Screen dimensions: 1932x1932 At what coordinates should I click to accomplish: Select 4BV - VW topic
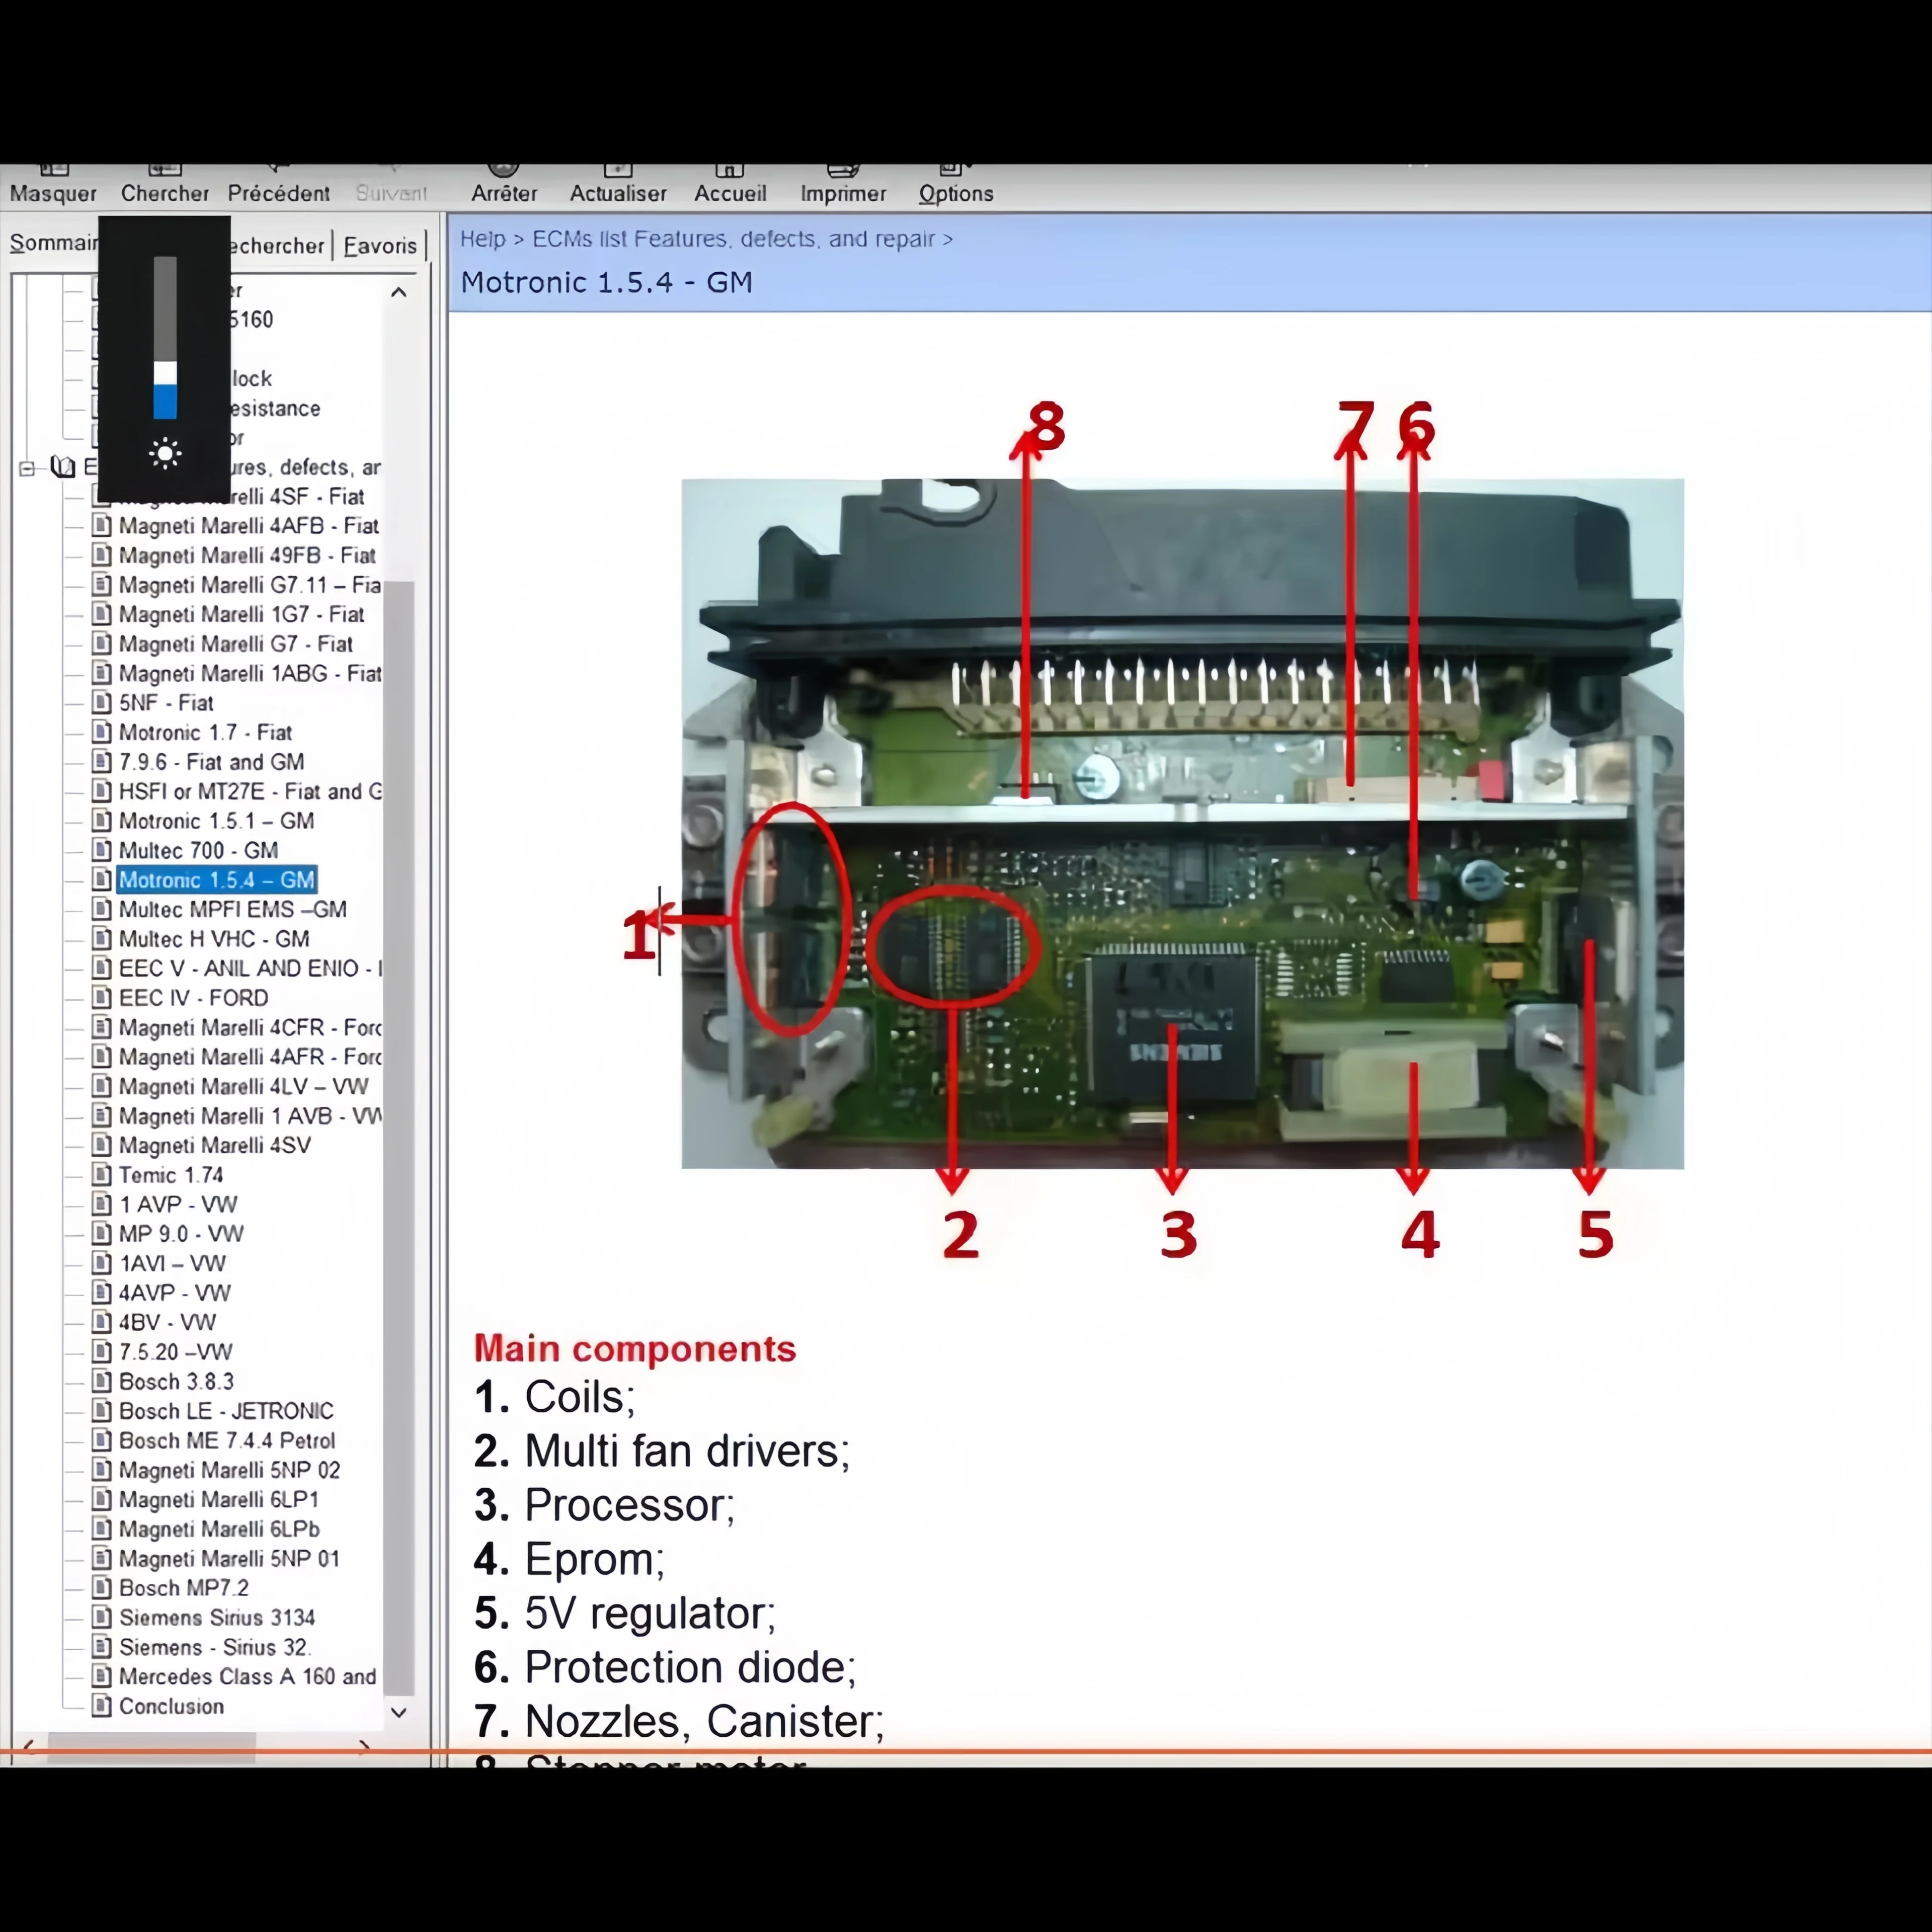(x=167, y=1322)
